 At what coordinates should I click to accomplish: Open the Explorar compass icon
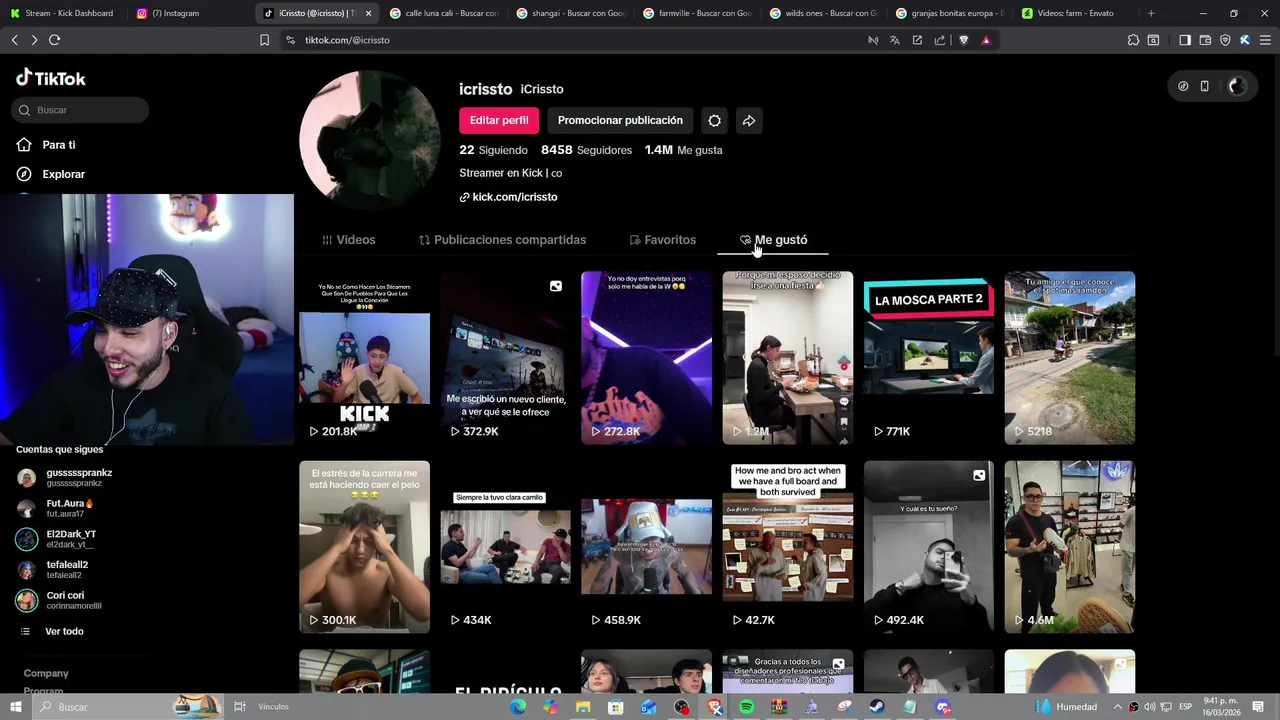click(x=25, y=174)
